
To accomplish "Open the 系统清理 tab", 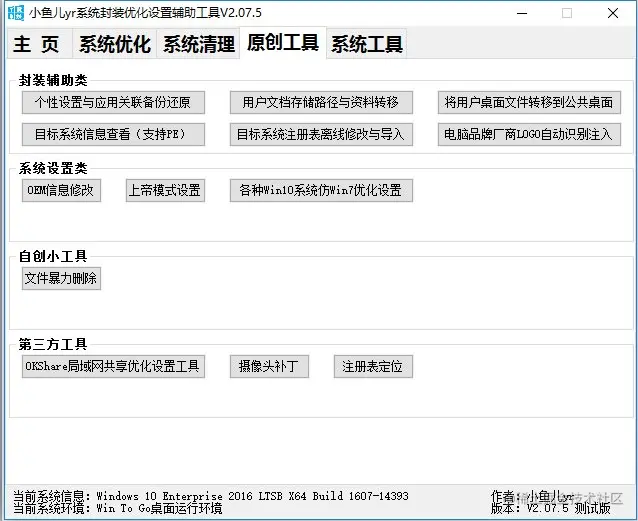I will pyautogui.click(x=199, y=44).
